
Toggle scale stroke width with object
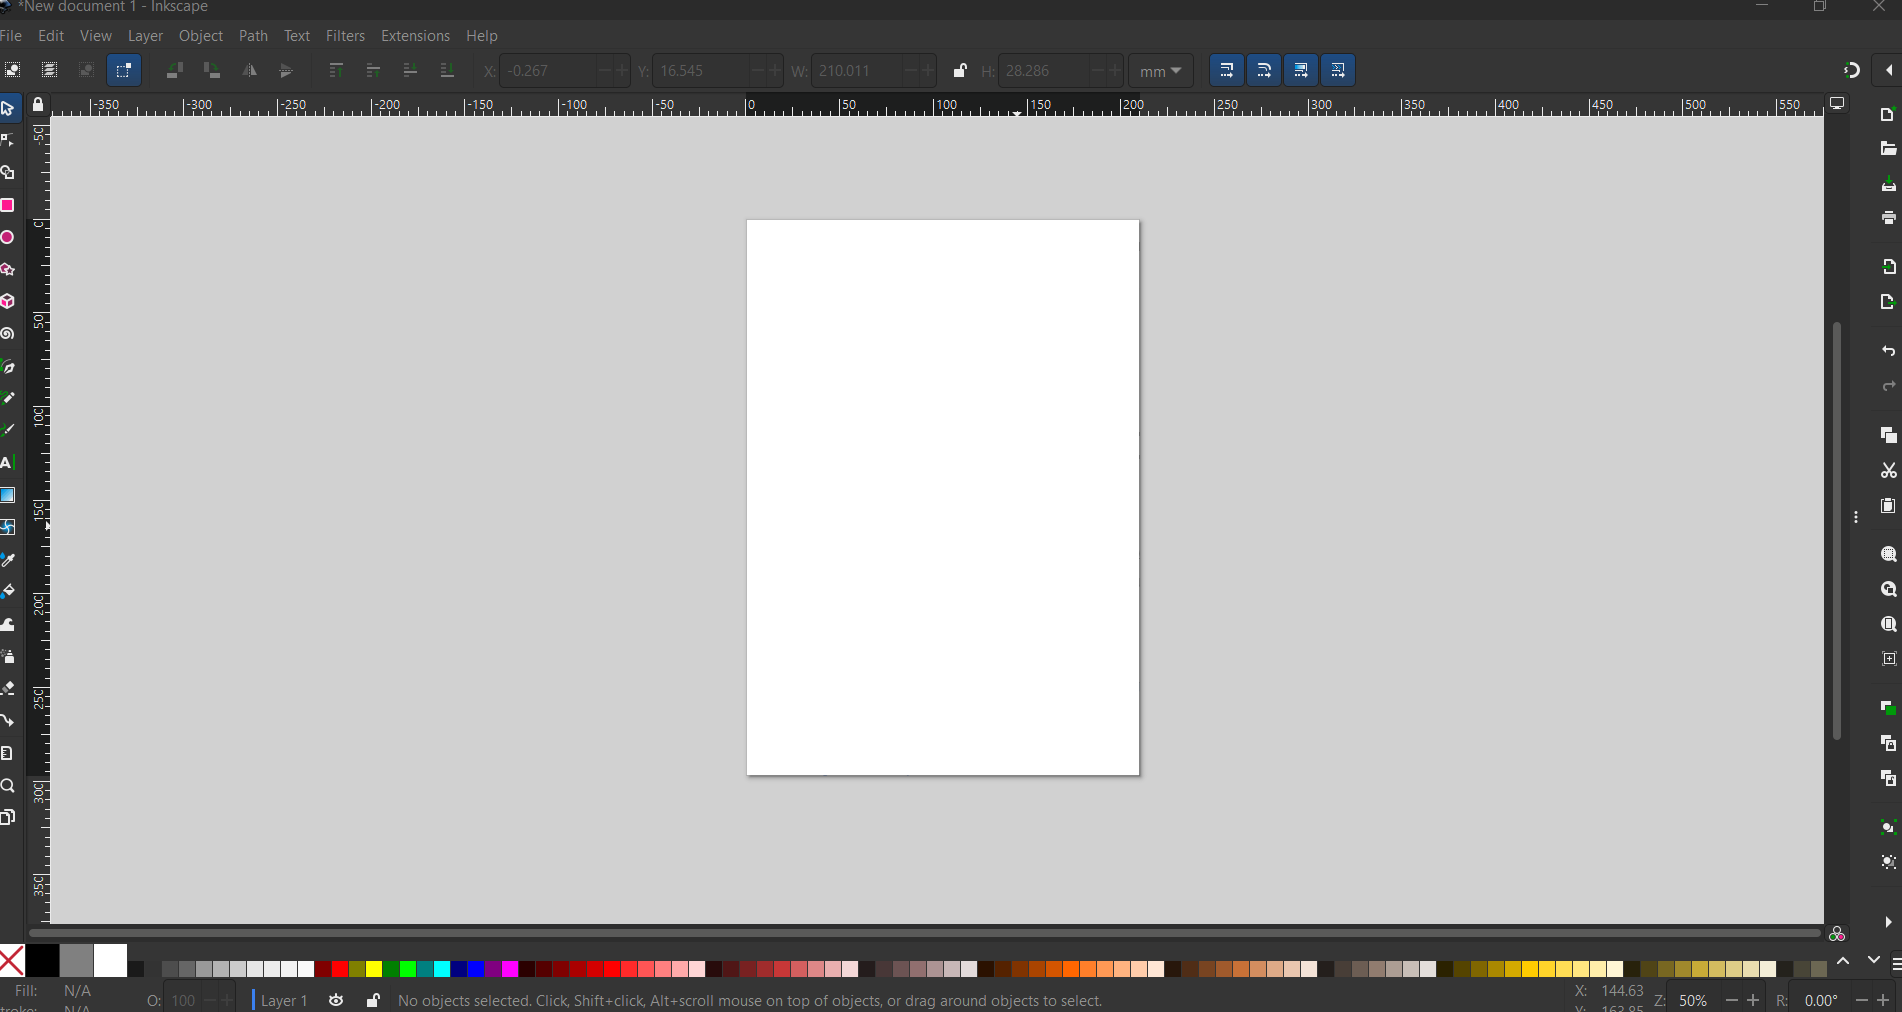1227,70
